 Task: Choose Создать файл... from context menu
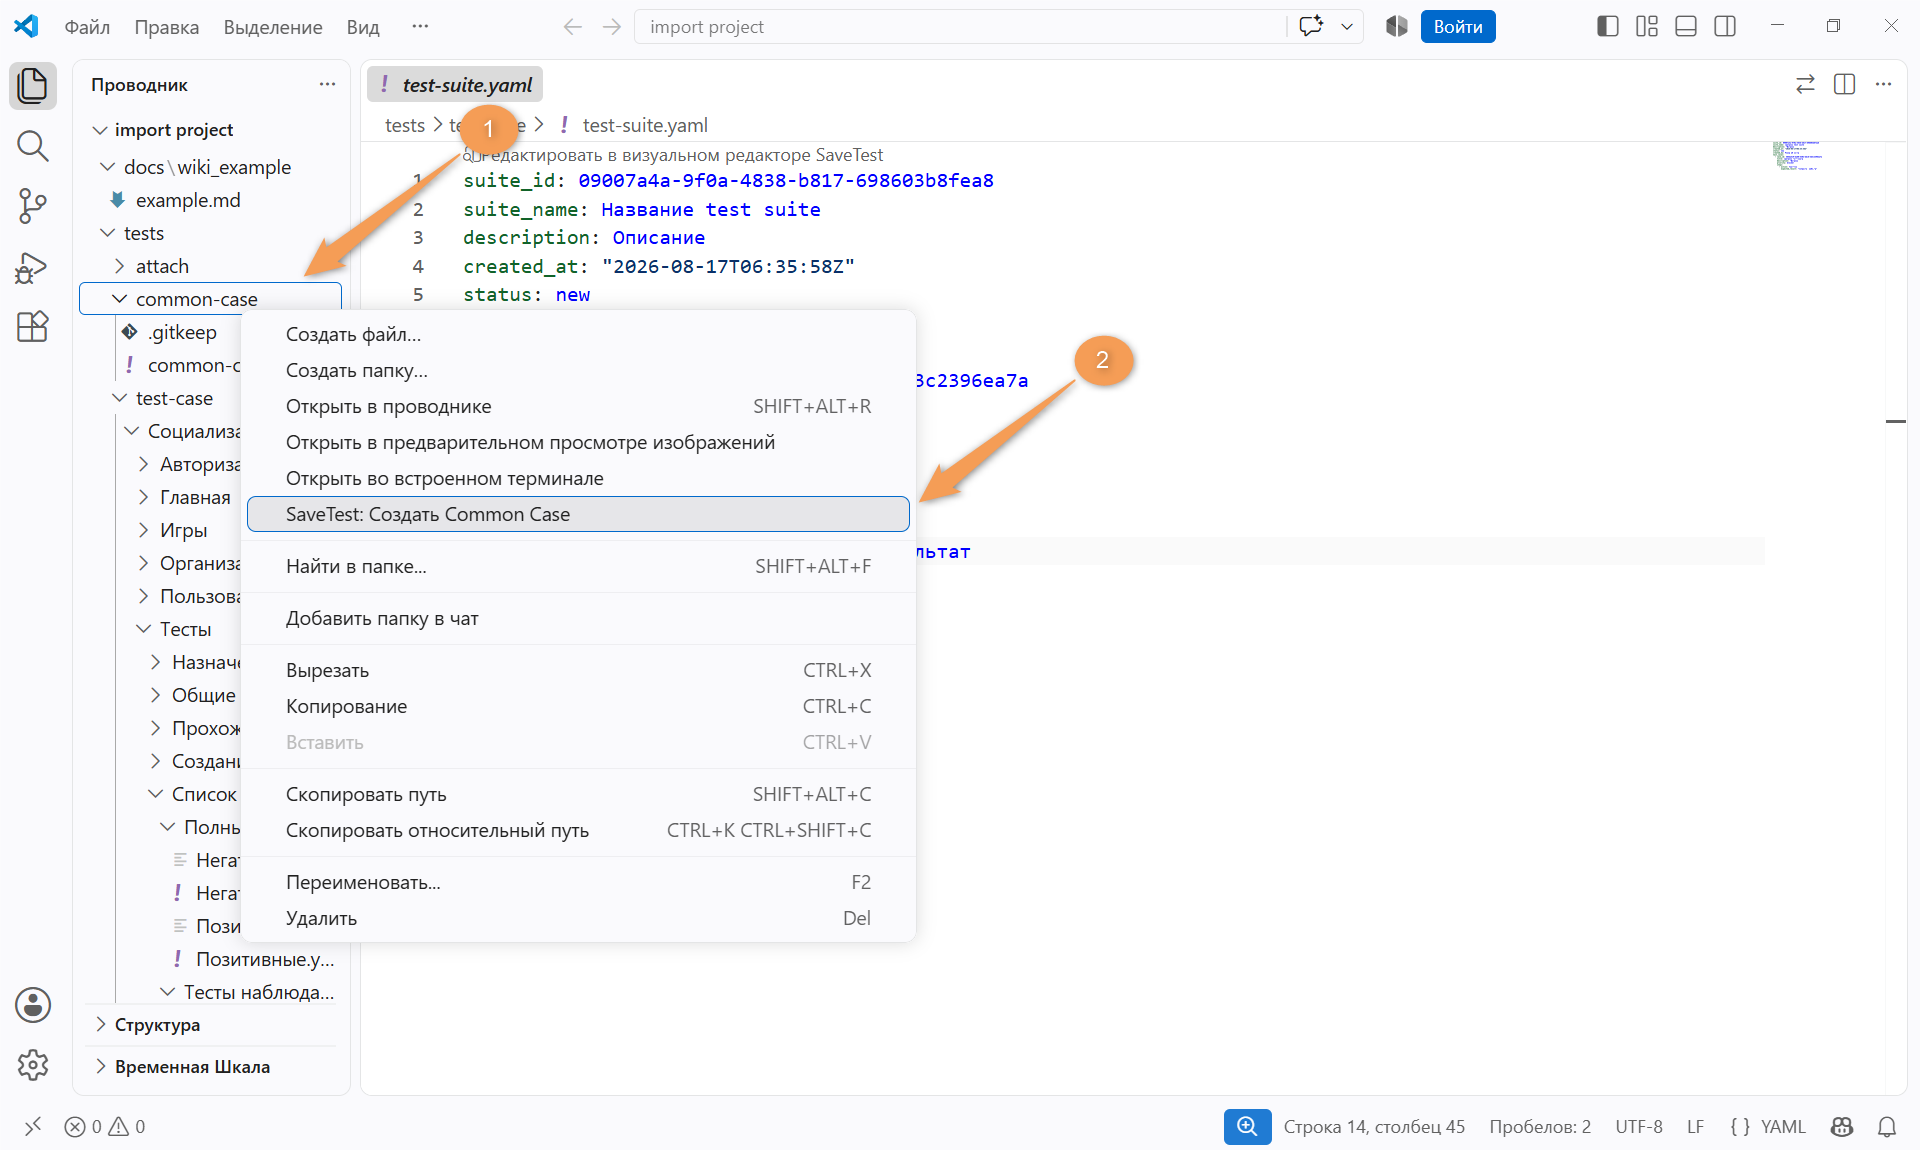tap(578, 334)
